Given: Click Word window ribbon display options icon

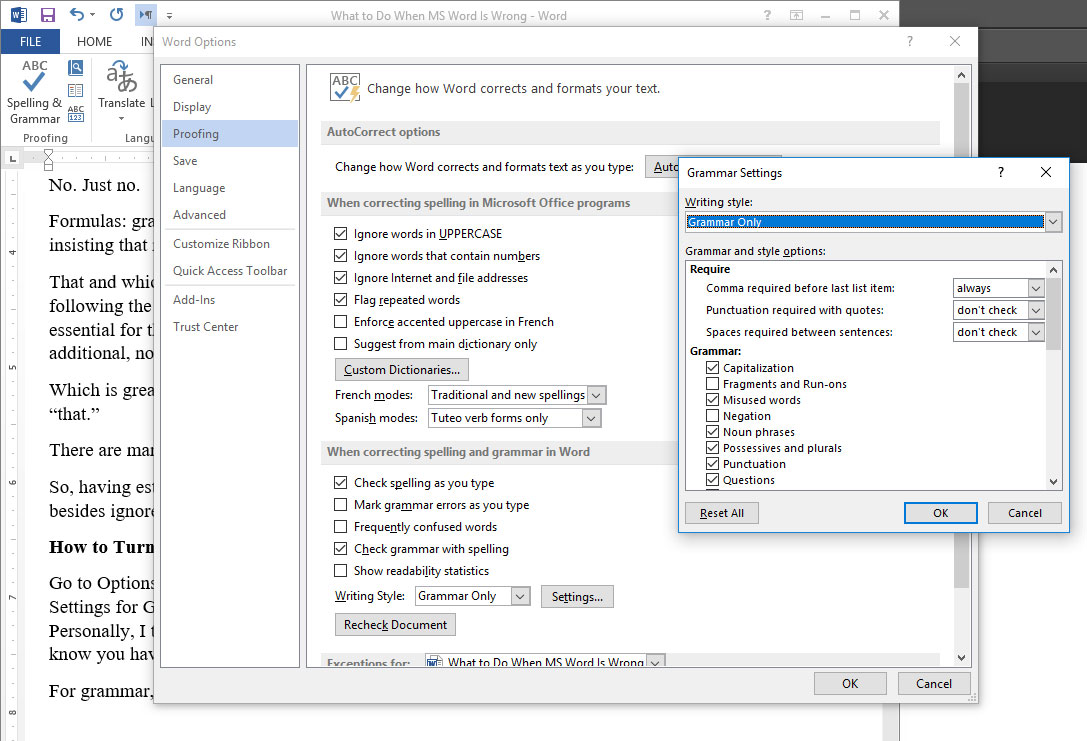Looking at the screenshot, I should [797, 15].
